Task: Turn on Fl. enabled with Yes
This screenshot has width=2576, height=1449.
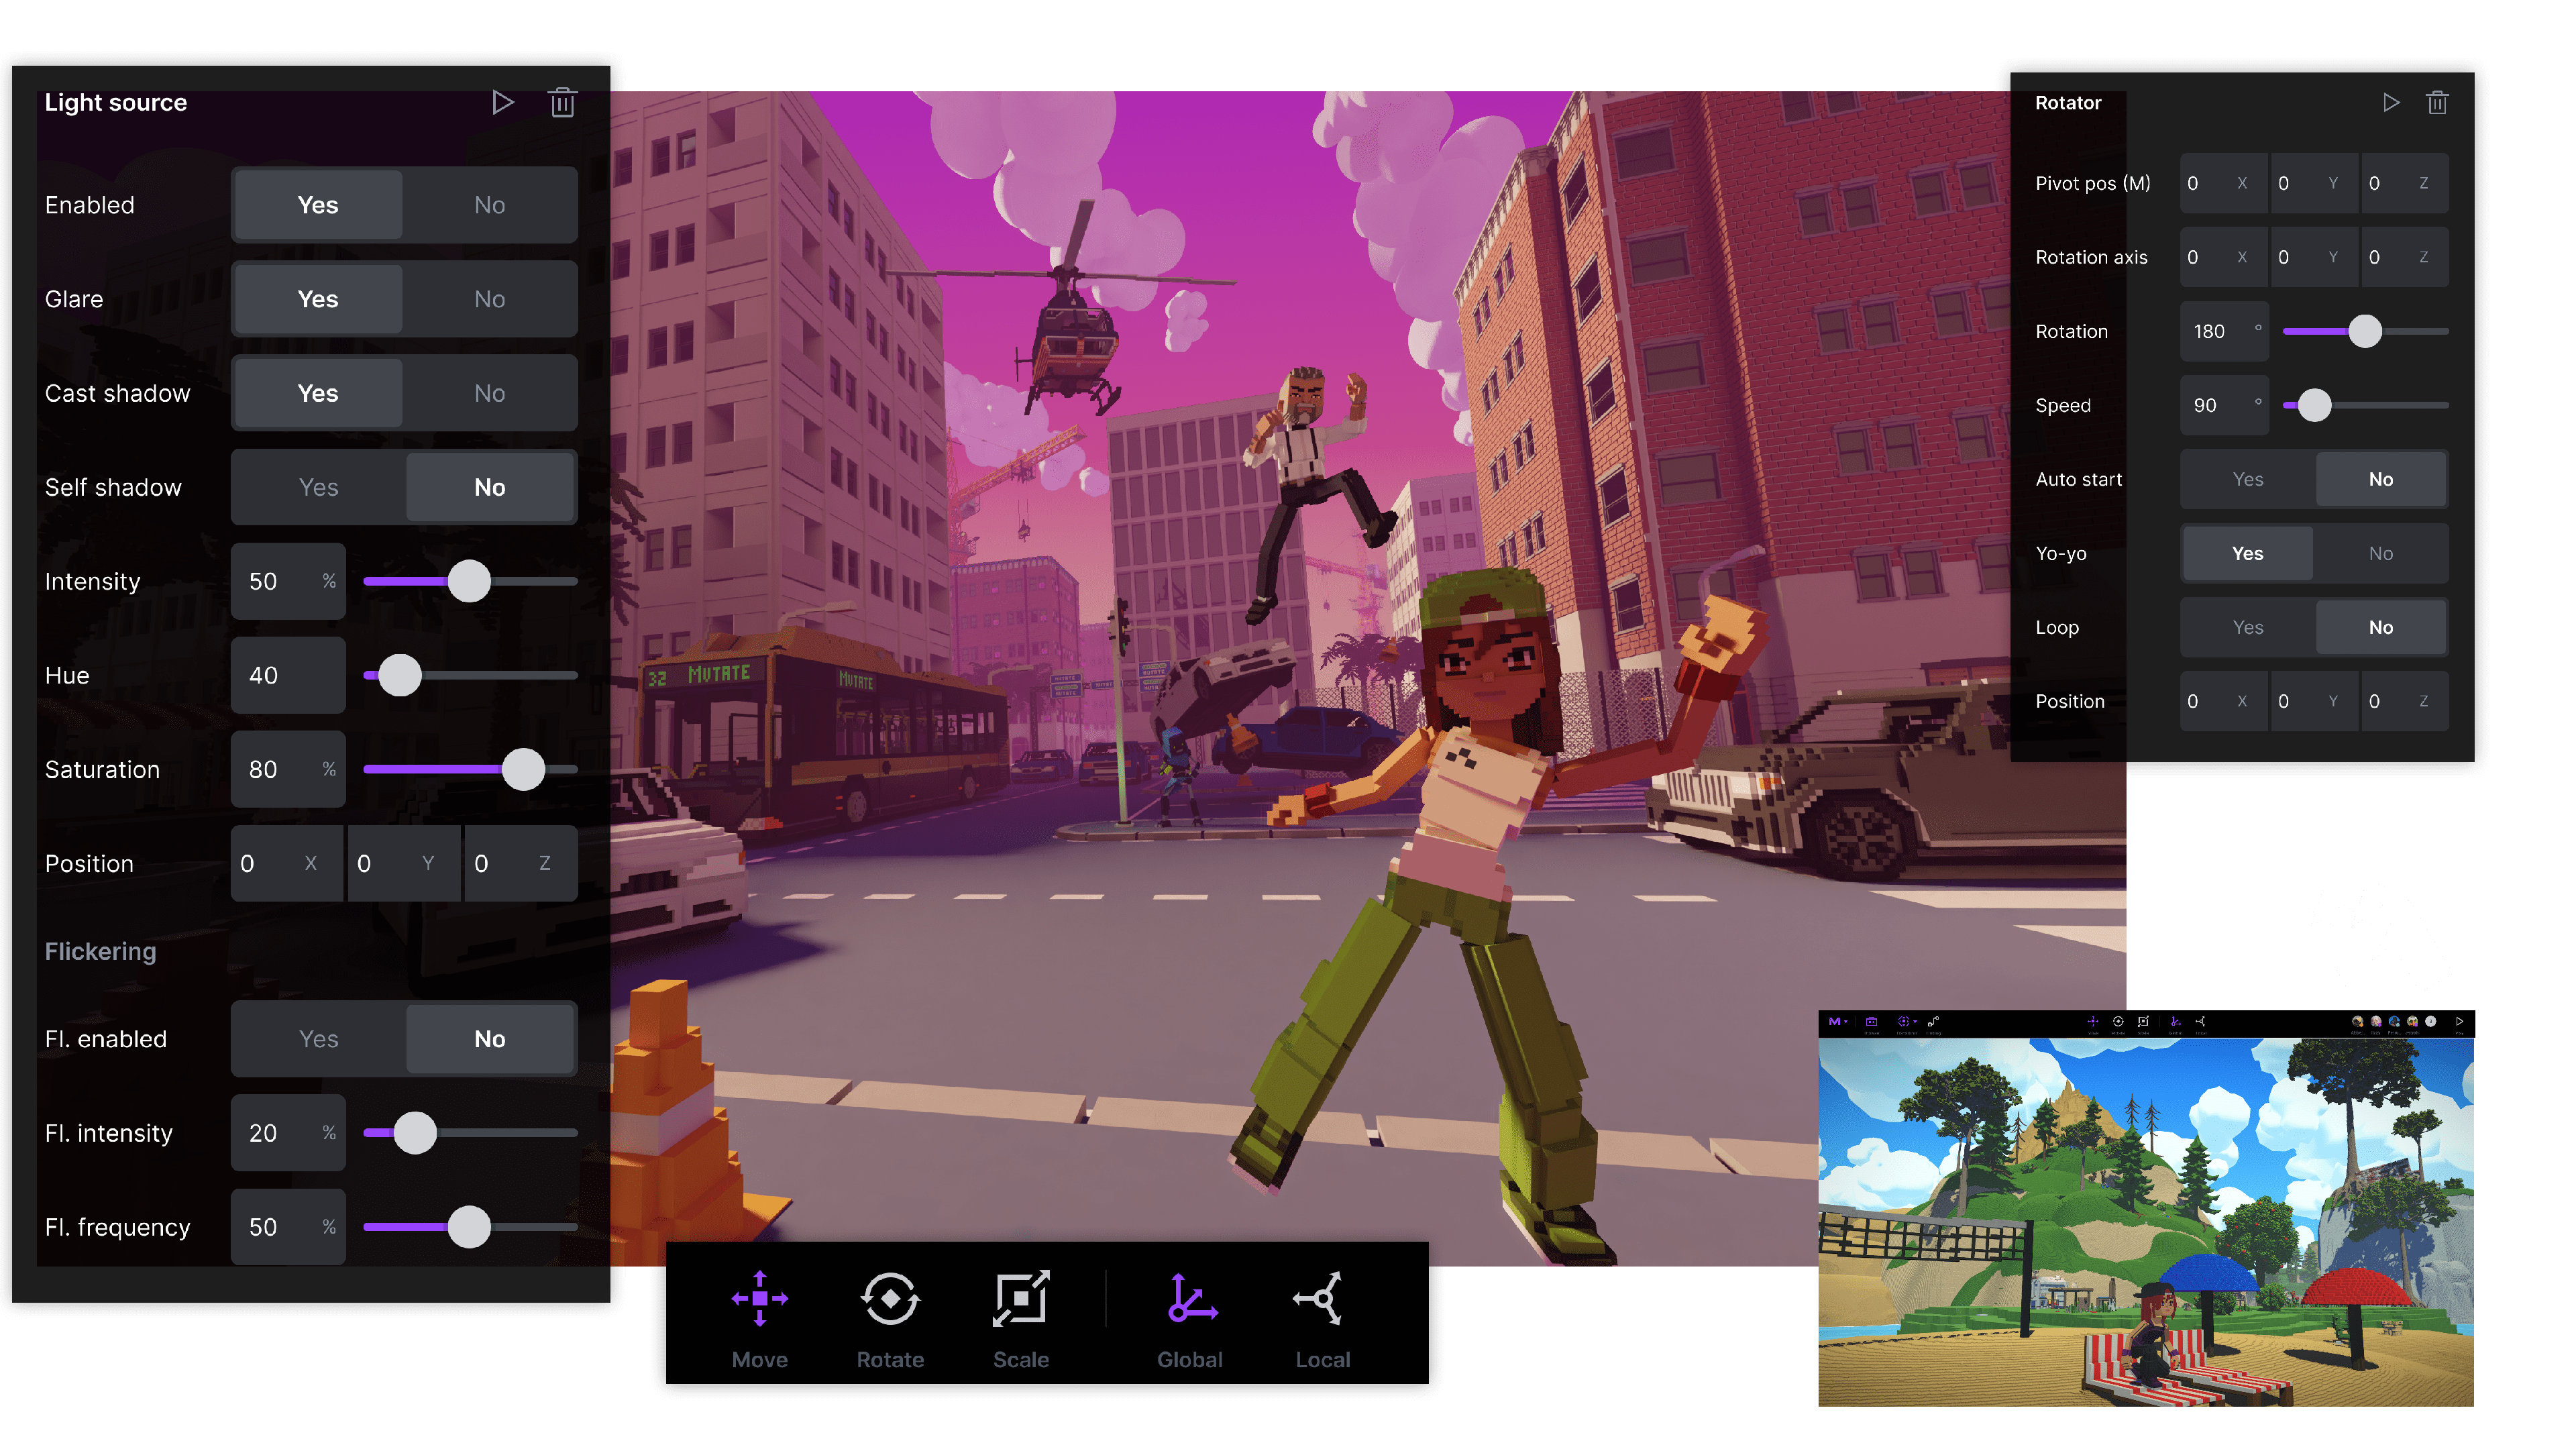Action: (x=318, y=1039)
